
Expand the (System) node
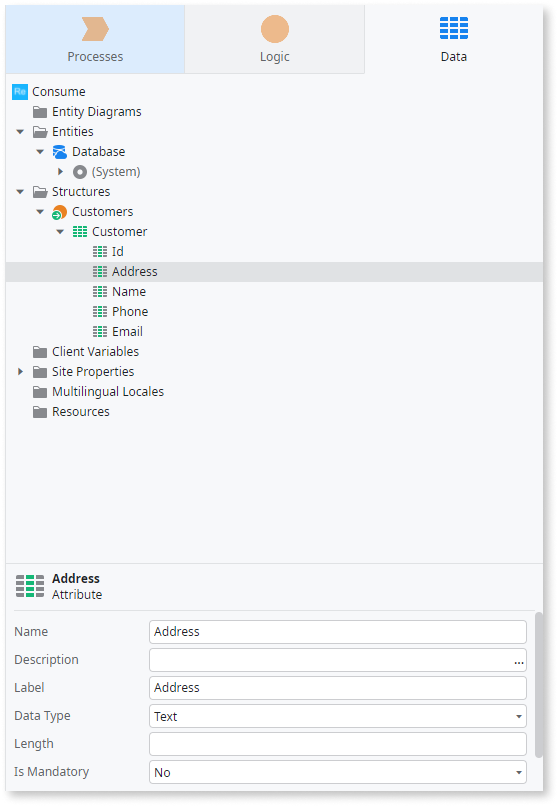pyautogui.click(x=60, y=172)
